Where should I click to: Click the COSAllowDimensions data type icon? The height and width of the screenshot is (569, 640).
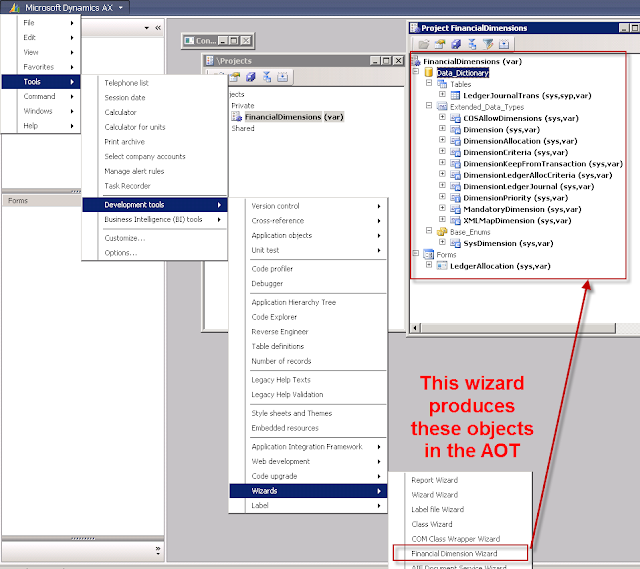[x=455, y=118]
